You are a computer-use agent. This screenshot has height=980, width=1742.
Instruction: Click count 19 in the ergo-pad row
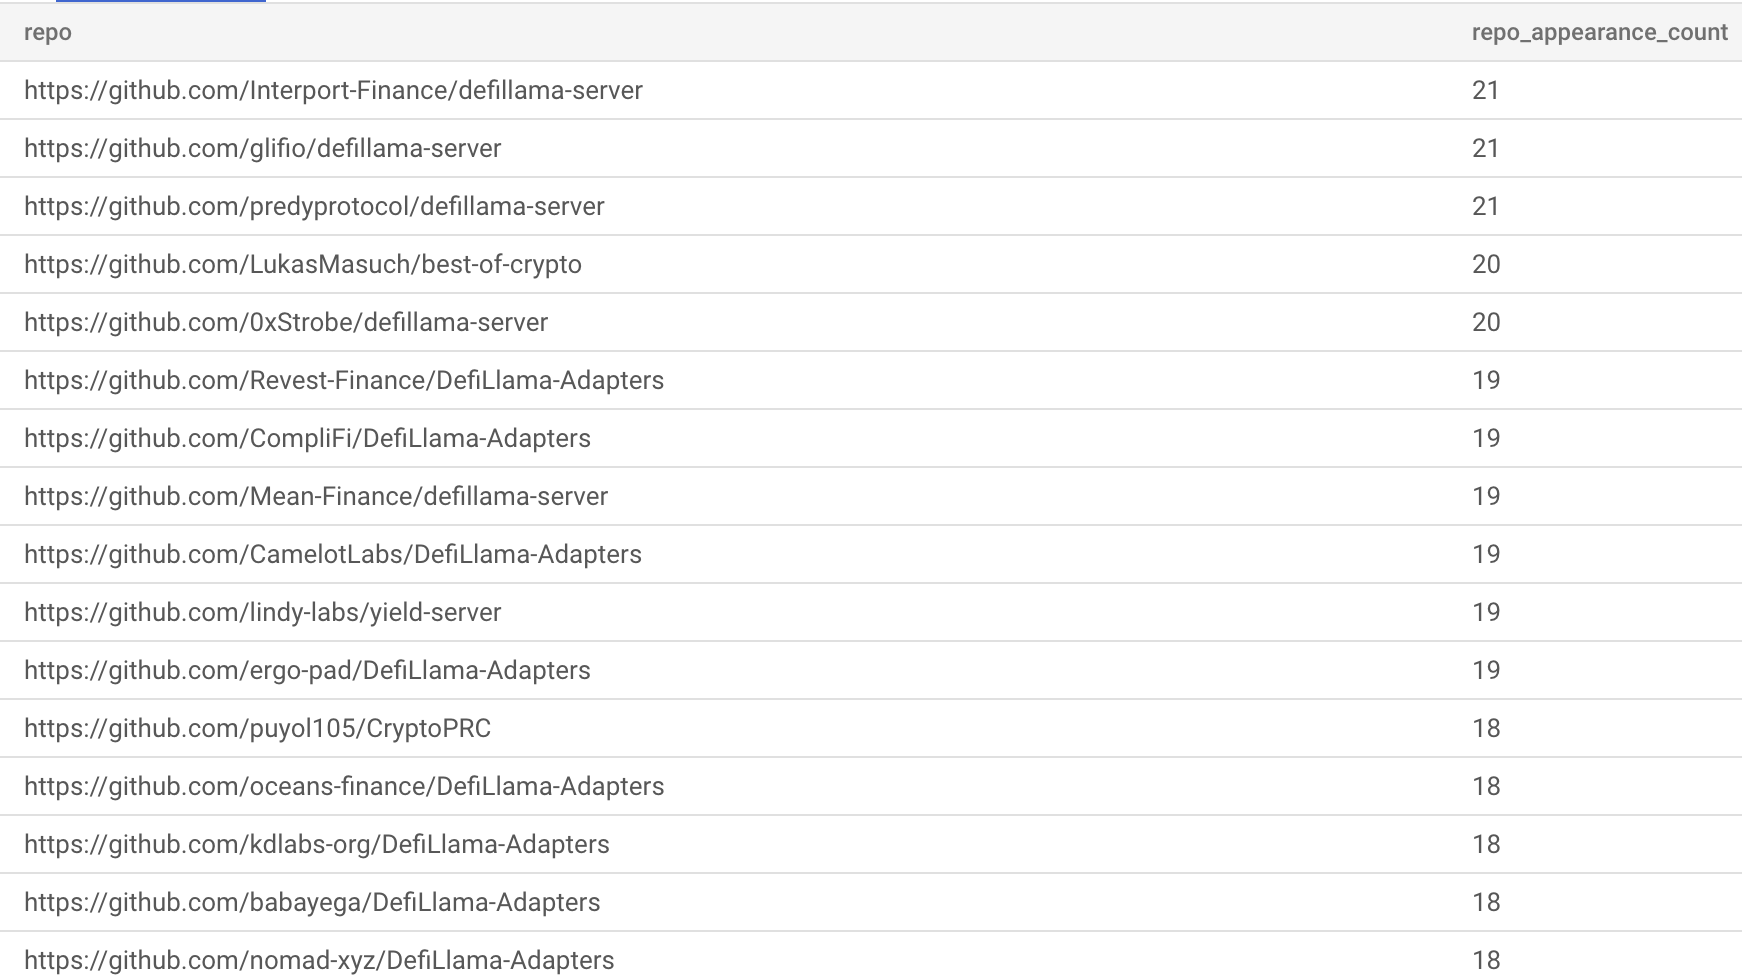click(x=1486, y=671)
